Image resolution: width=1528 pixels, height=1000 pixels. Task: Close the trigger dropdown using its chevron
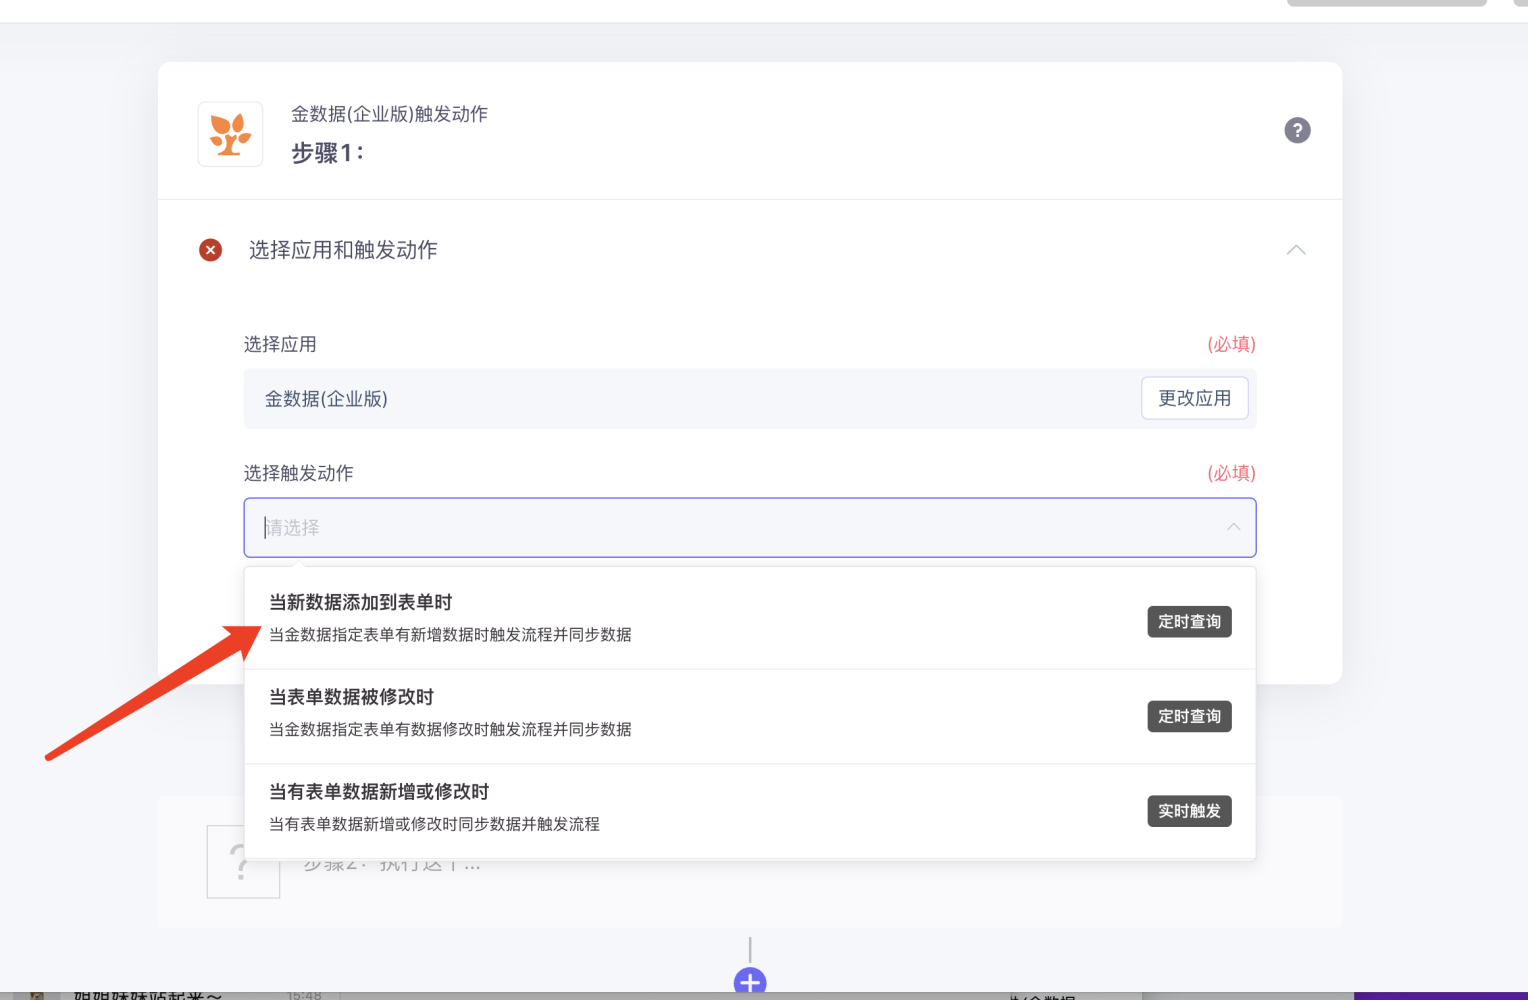pos(1233,527)
